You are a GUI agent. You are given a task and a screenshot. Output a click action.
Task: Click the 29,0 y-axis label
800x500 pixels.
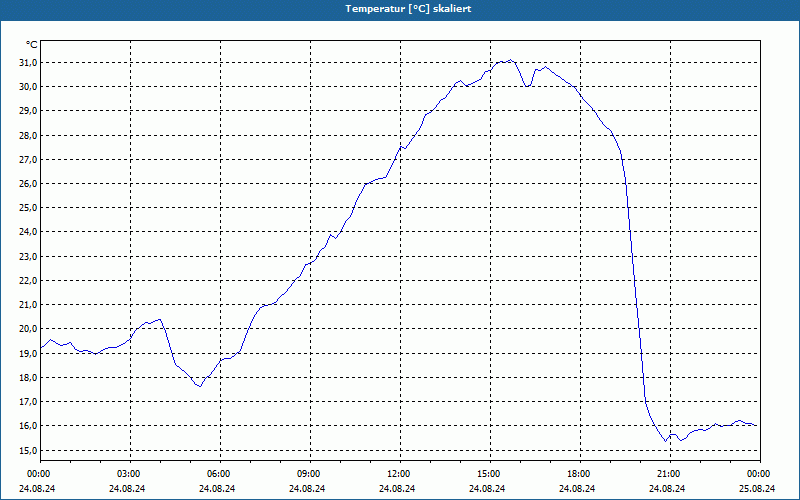(x=28, y=111)
